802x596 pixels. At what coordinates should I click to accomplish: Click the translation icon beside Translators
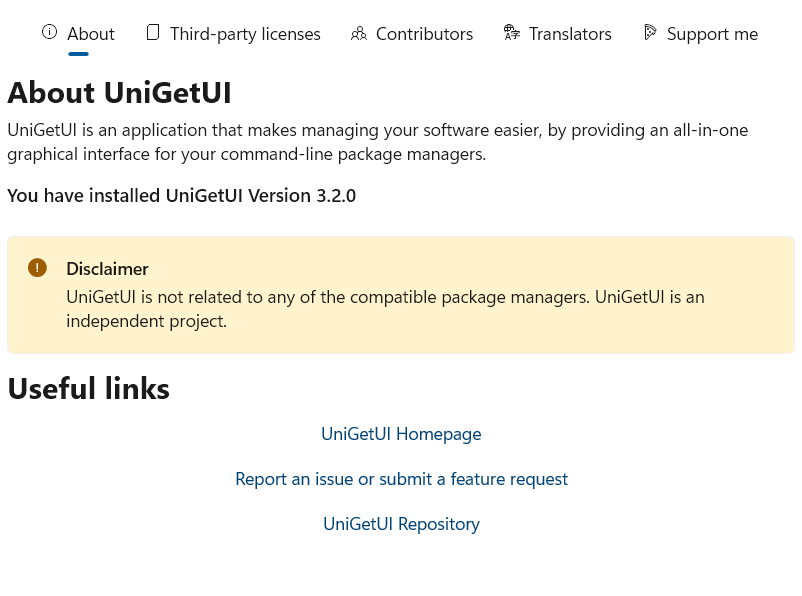pos(511,31)
